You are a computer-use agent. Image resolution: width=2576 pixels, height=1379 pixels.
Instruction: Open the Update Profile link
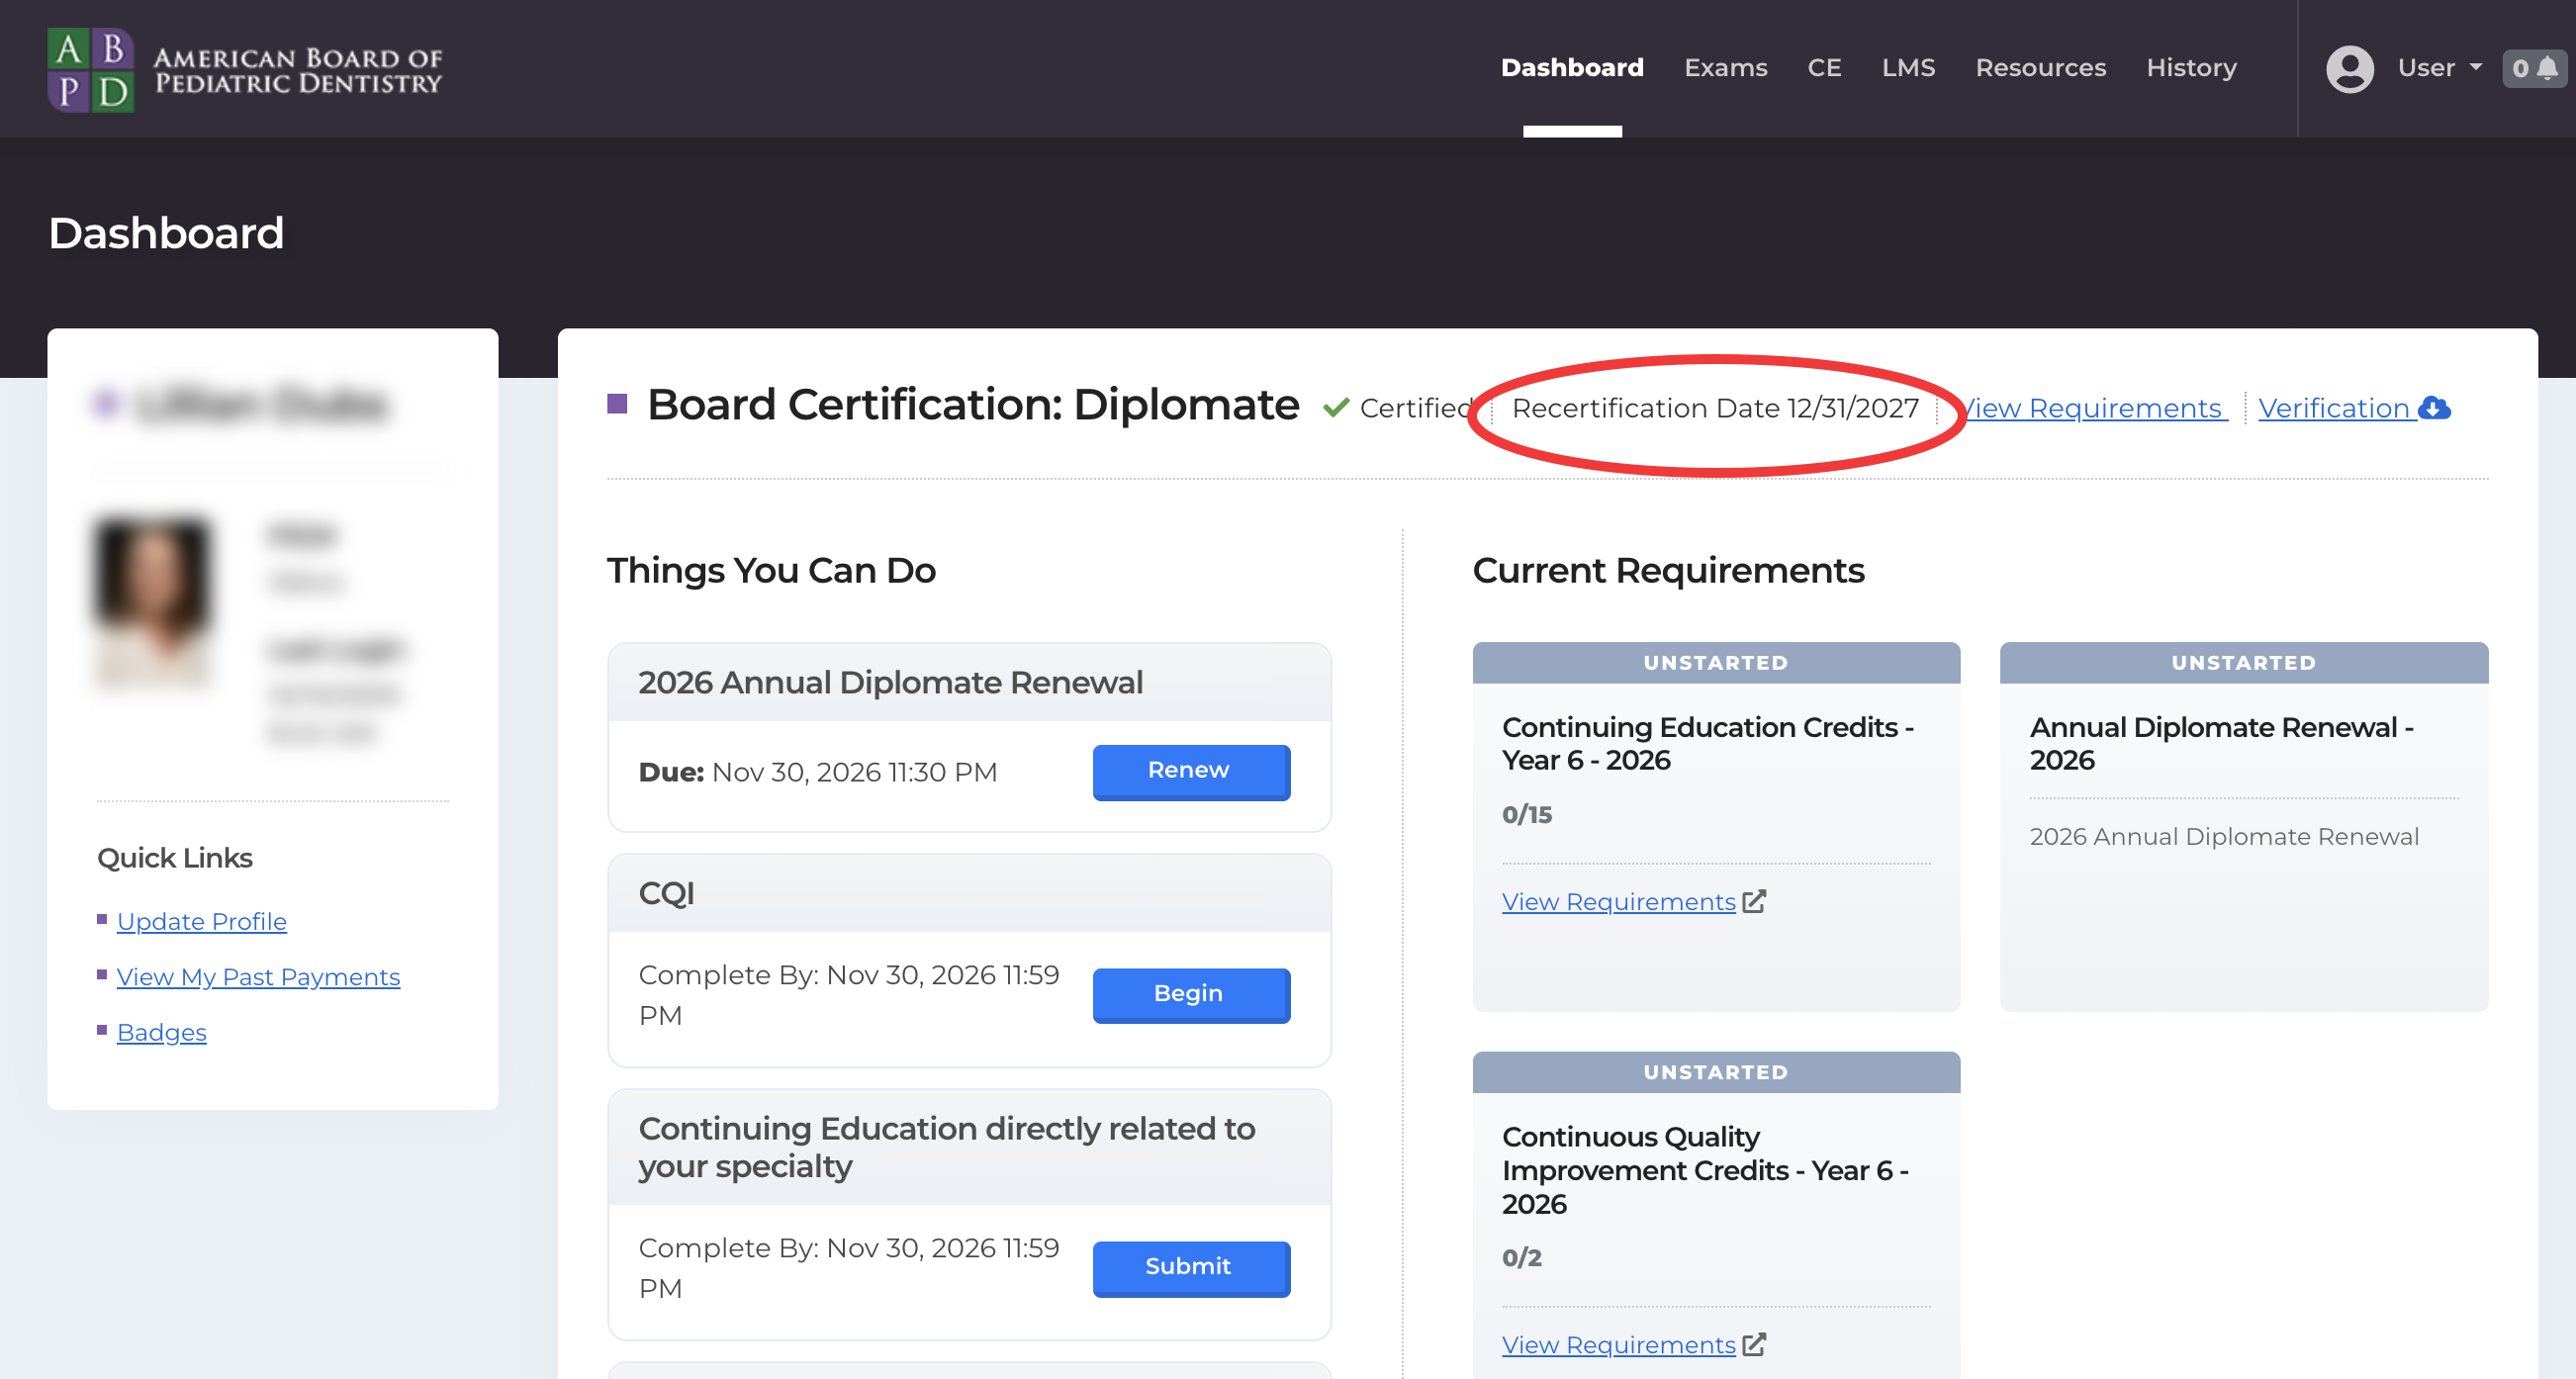[201, 921]
